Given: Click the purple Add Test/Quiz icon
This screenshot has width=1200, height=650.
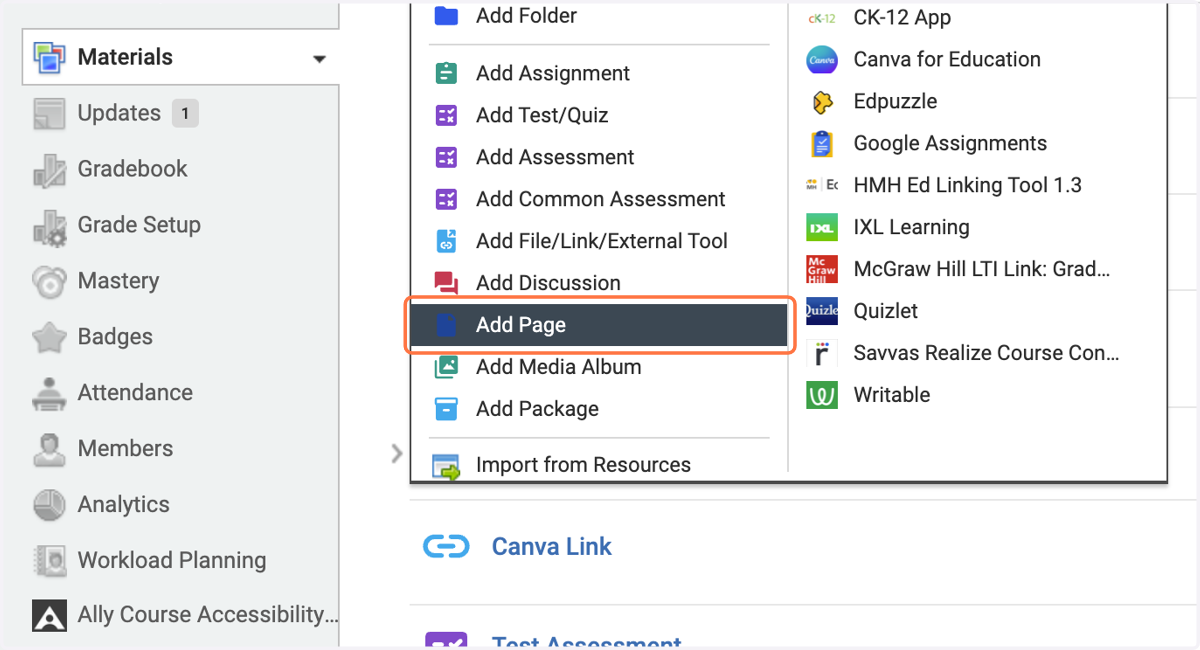Looking at the screenshot, I should tap(446, 115).
